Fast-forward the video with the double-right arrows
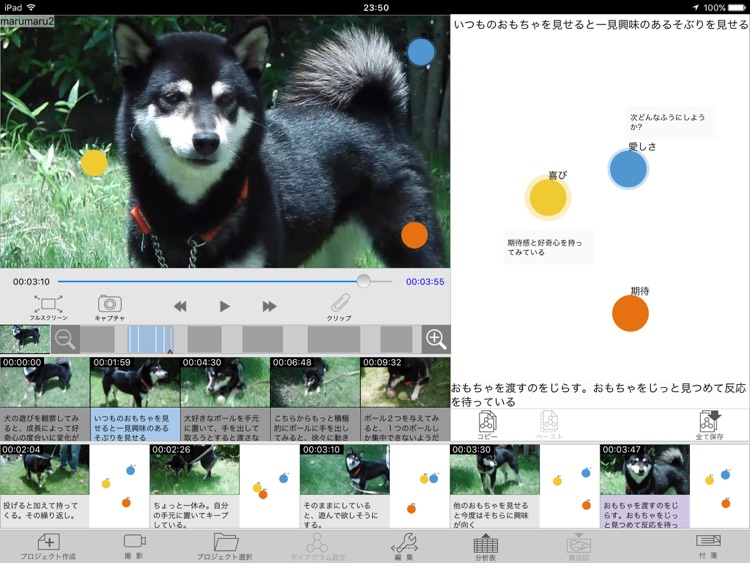 (269, 306)
